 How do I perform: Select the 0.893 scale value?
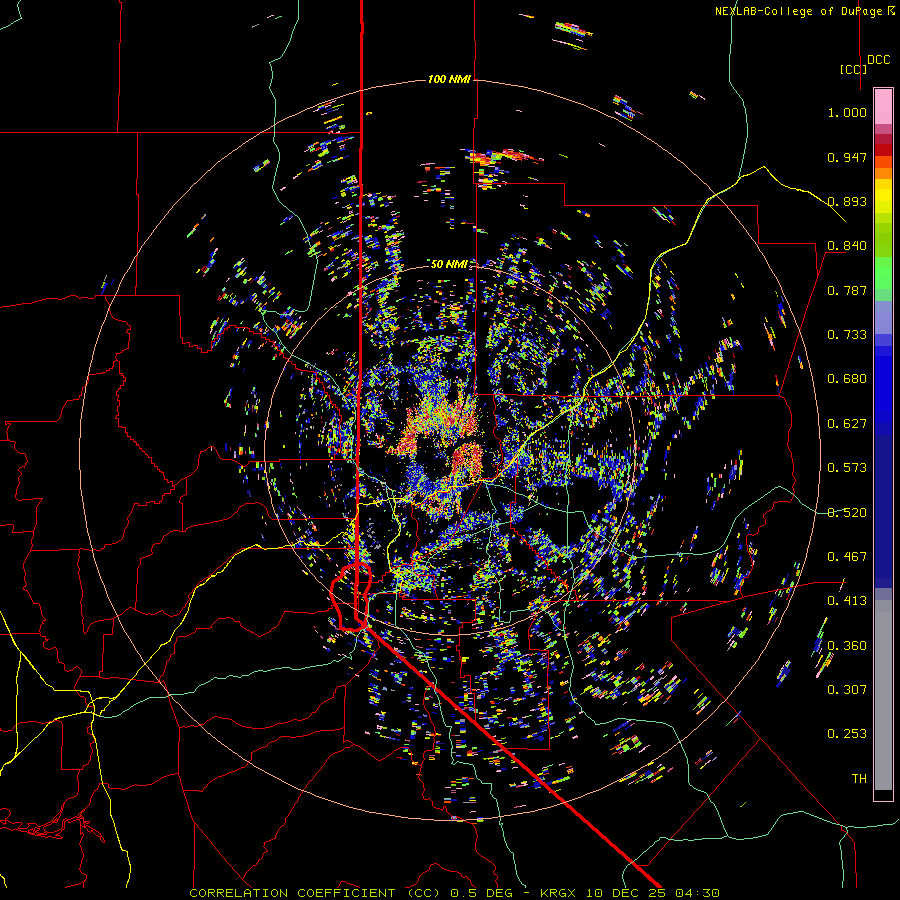coord(847,201)
